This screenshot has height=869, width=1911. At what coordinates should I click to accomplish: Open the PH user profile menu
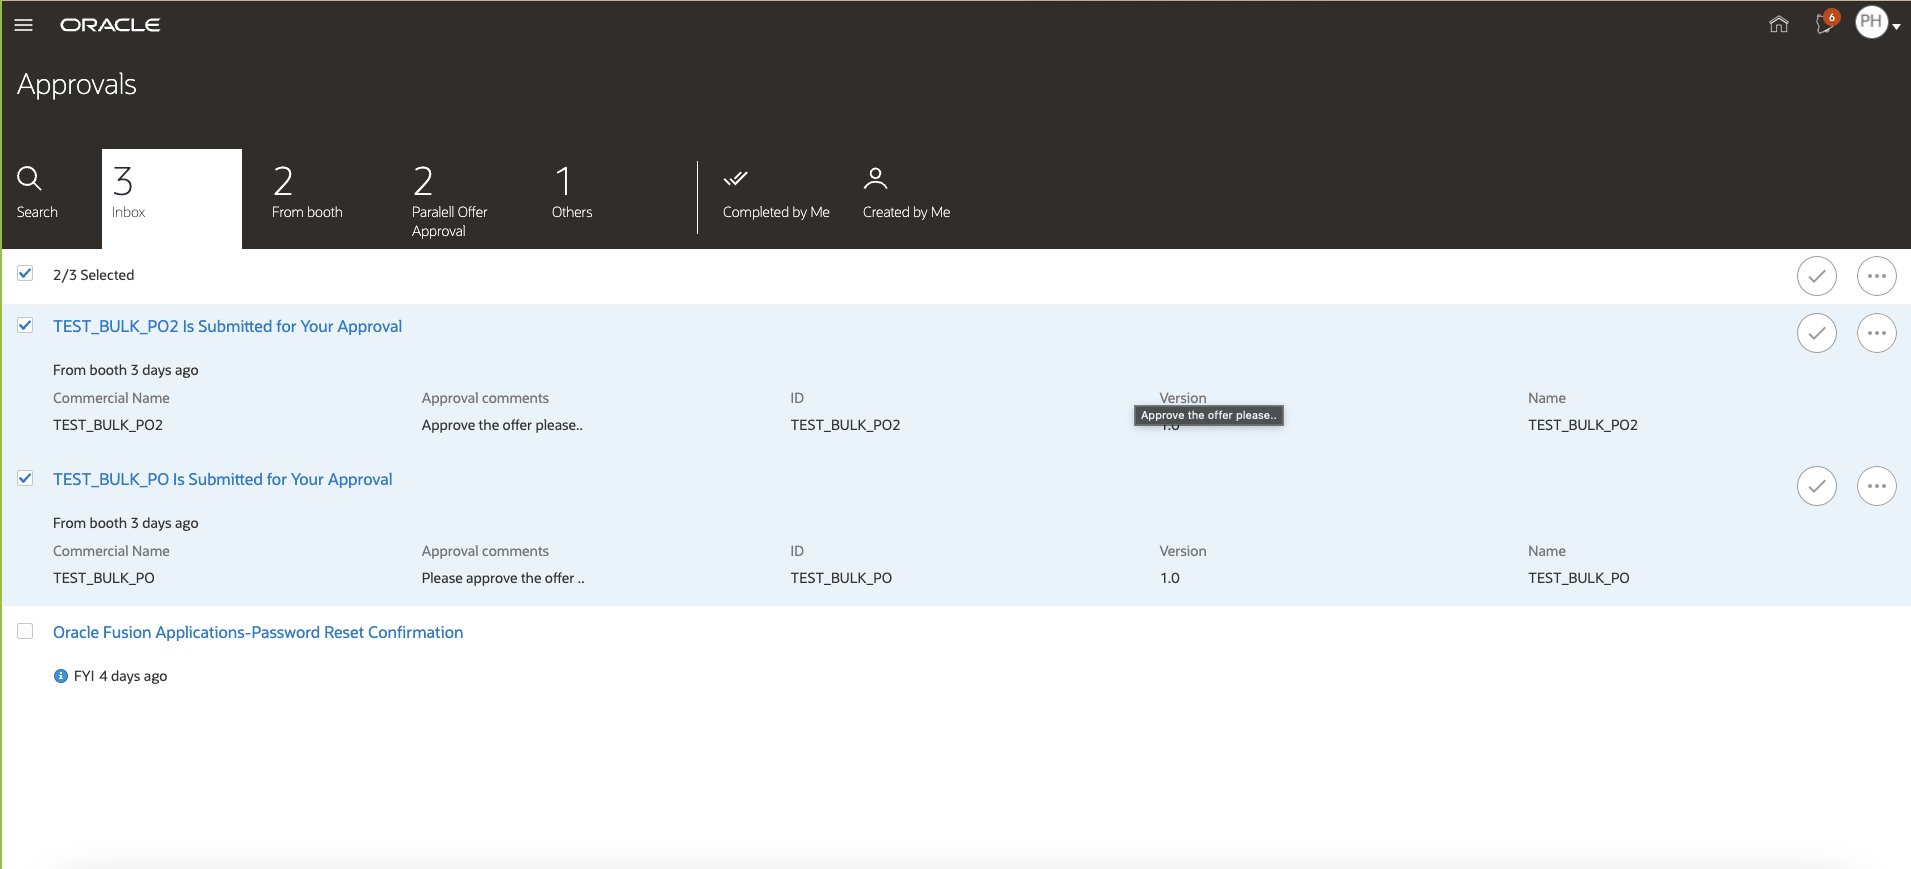click(1877, 22)
